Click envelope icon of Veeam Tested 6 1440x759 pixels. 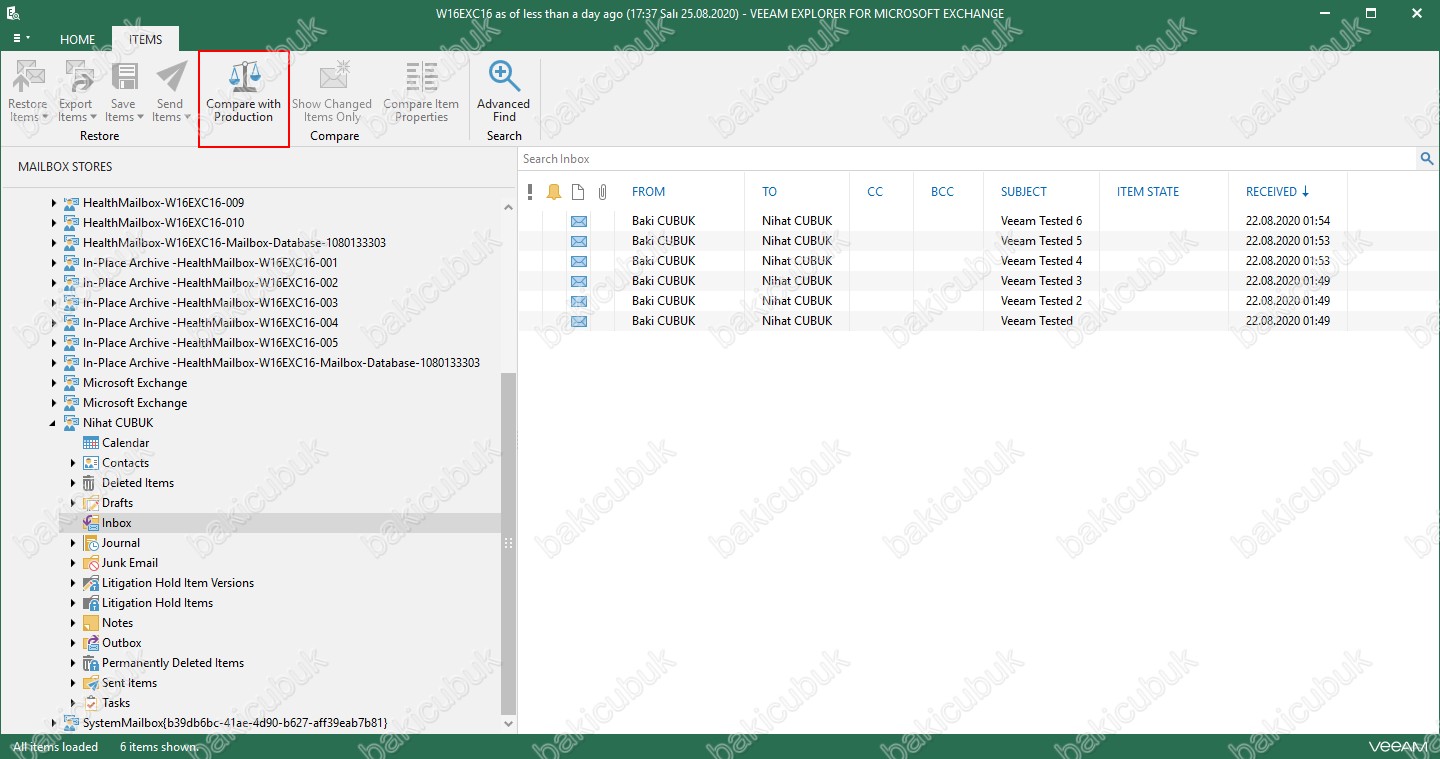[579, 221]
